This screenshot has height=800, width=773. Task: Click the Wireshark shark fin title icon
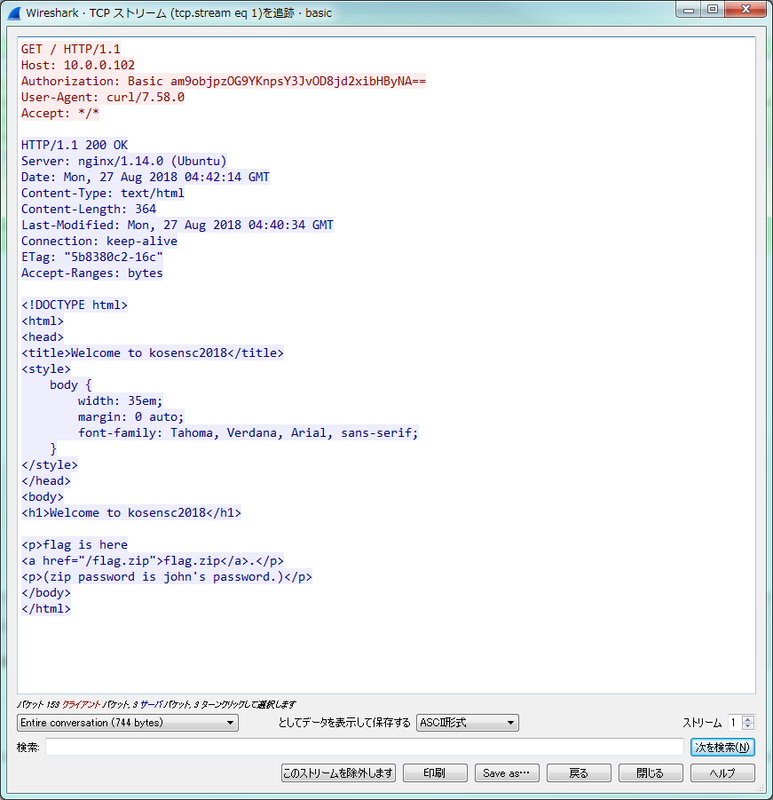coord(14,13)
